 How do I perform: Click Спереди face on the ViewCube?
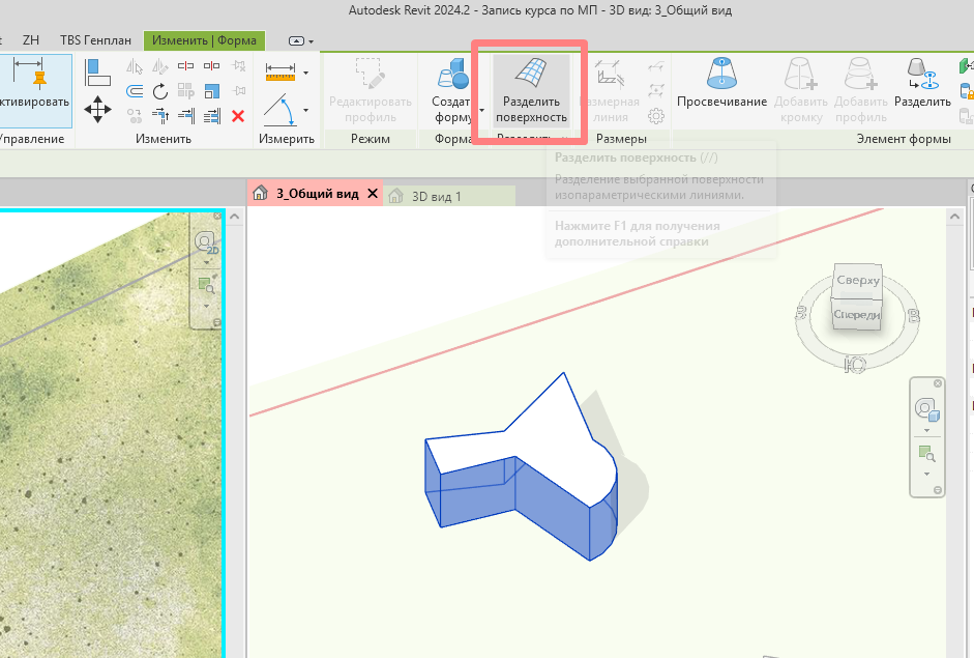coord(857,315)
